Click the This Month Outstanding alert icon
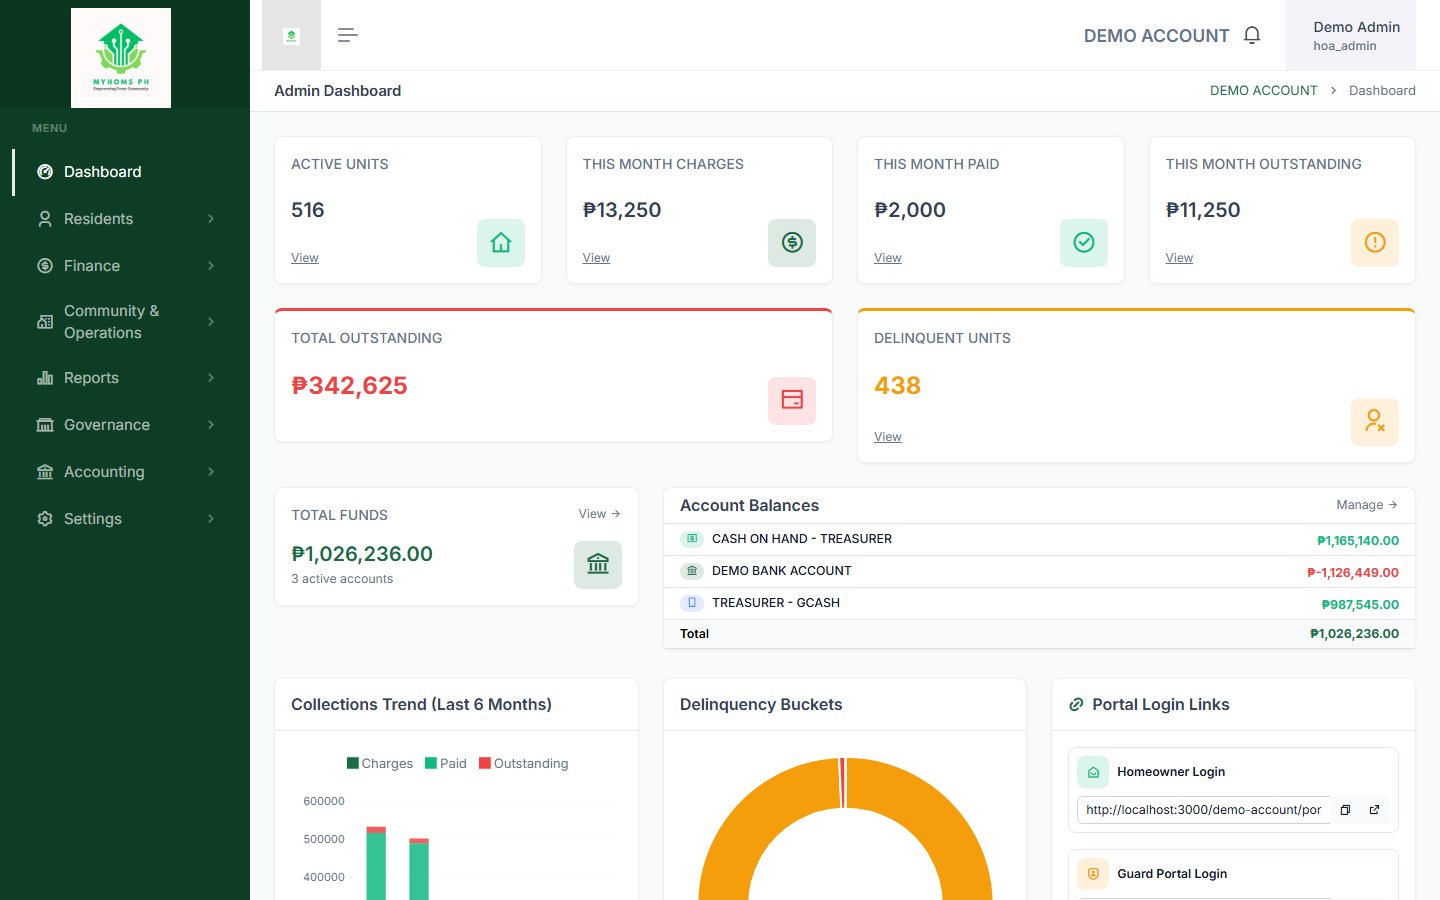The image size is (1440, 900). coord(1375,243)
